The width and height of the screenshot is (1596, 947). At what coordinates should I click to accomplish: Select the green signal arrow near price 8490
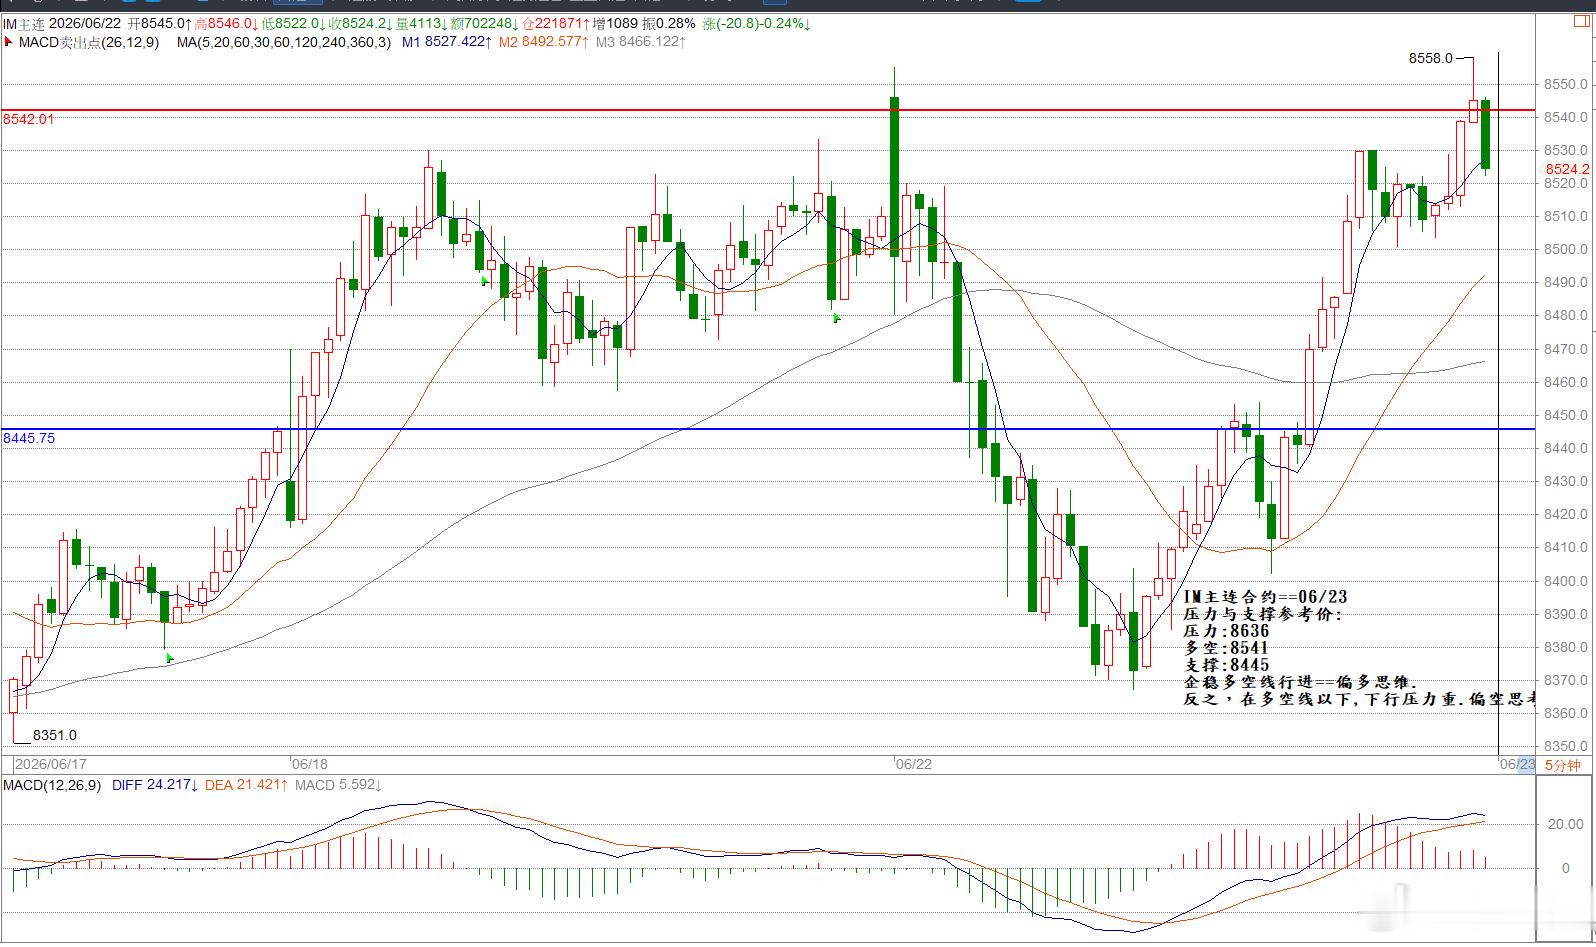click(485, 281)
